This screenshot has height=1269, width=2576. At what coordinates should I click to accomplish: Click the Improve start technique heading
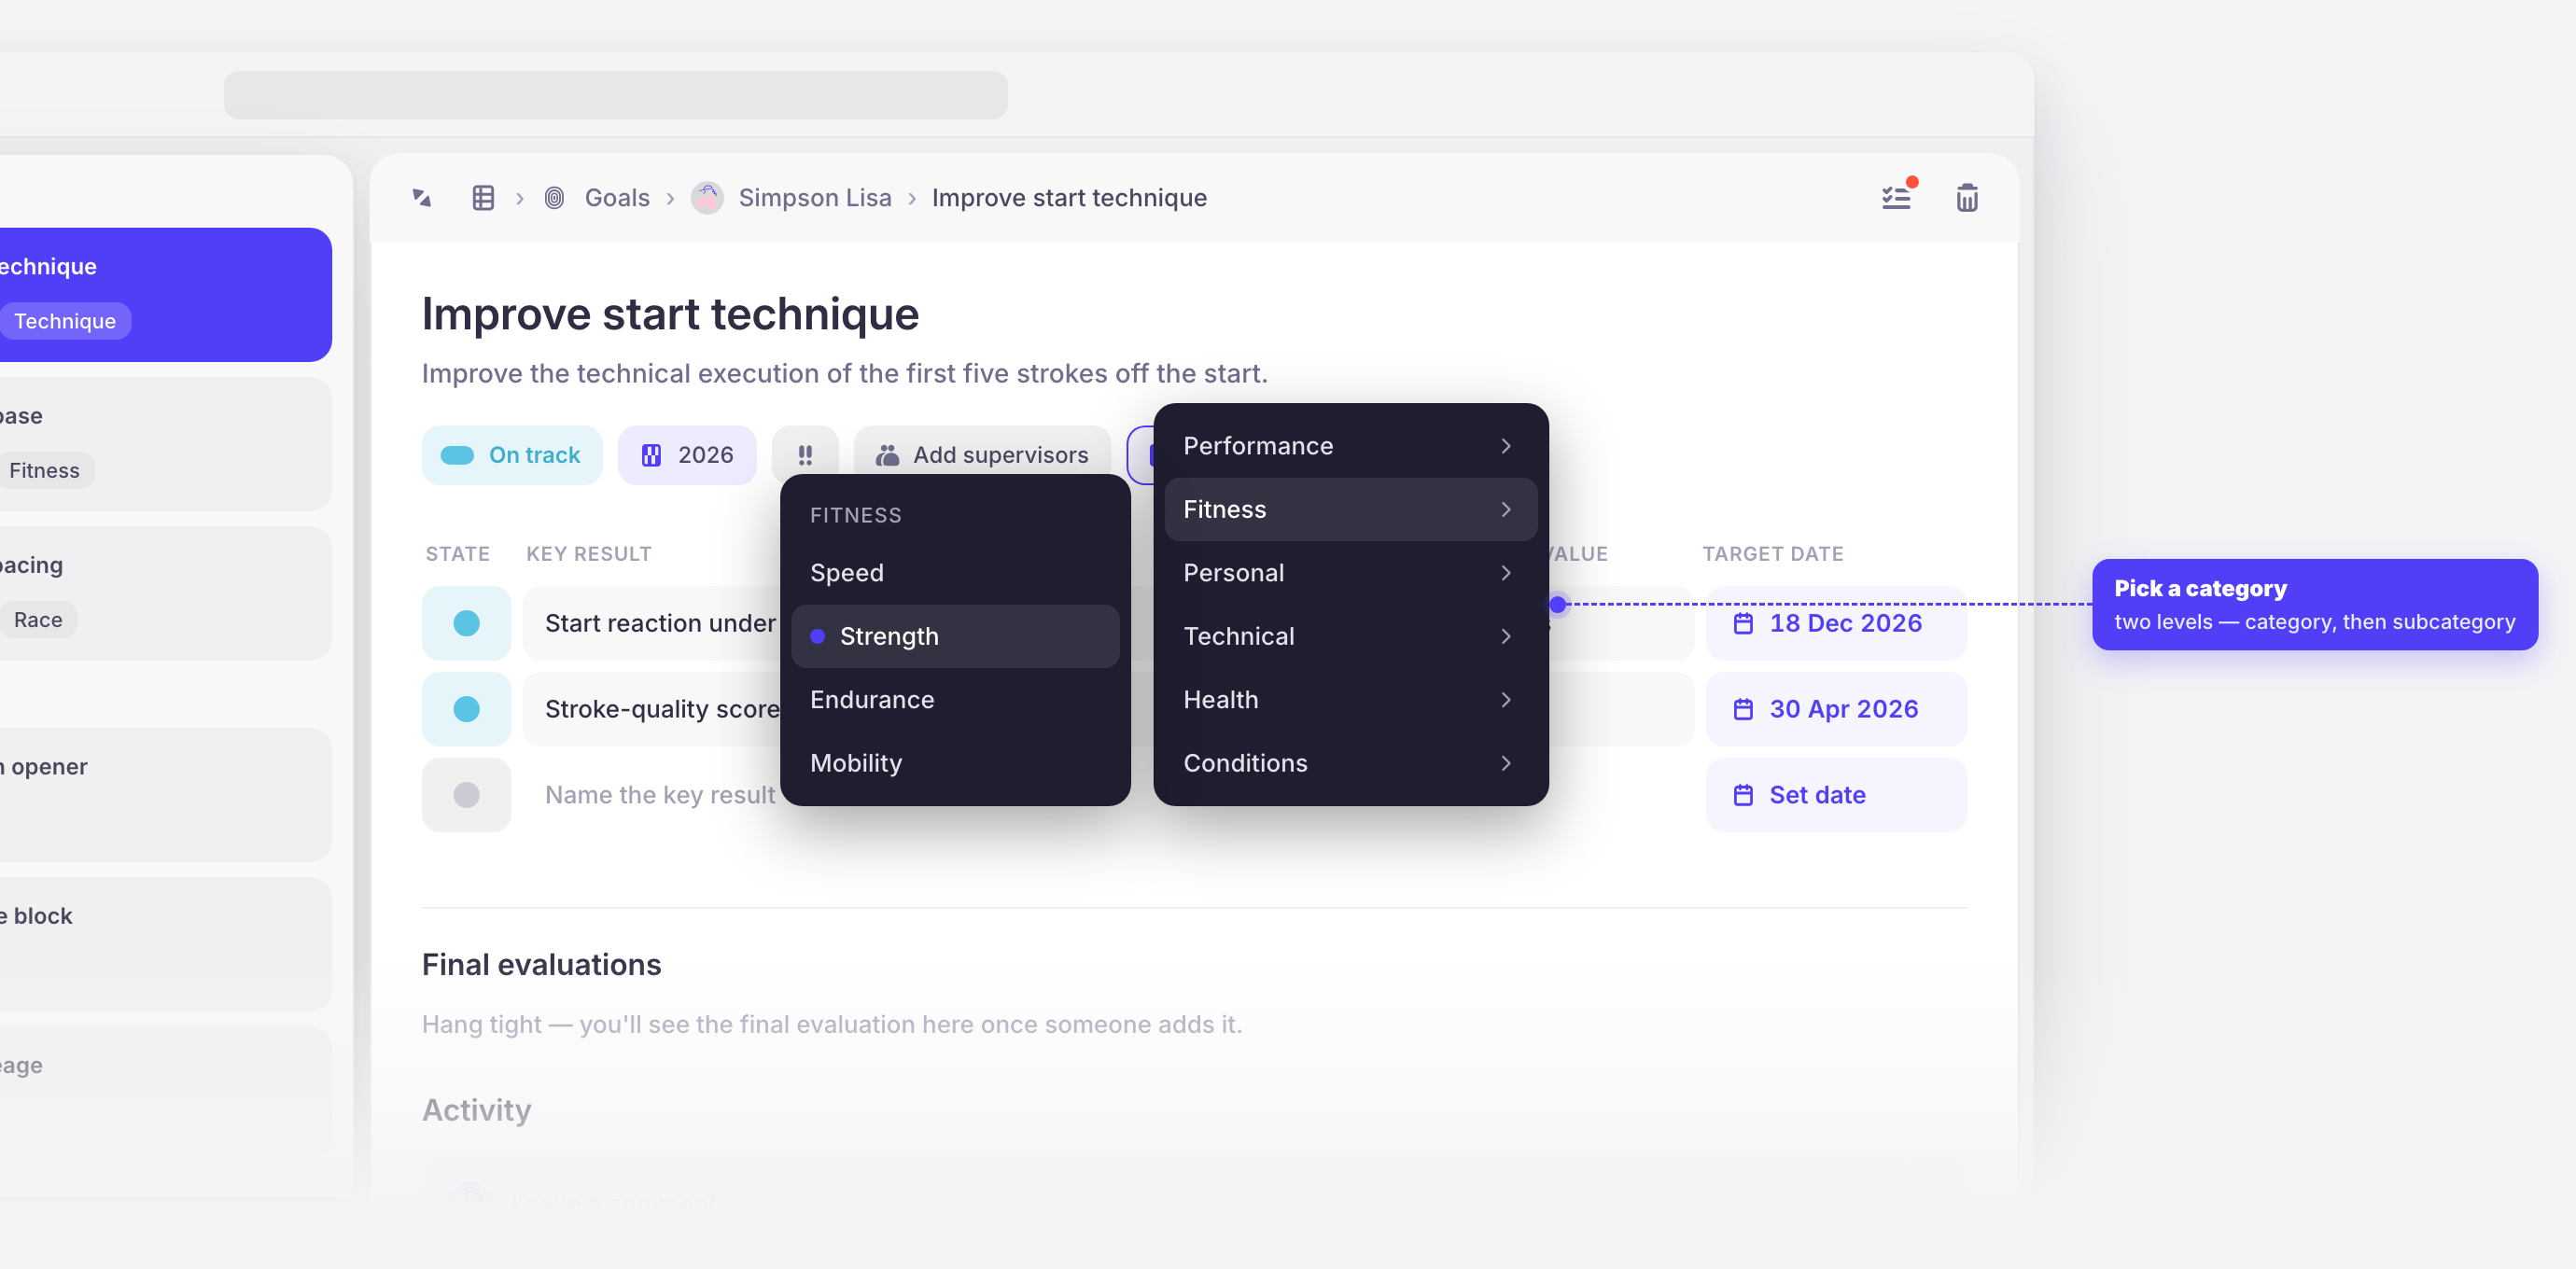point(670,314)
